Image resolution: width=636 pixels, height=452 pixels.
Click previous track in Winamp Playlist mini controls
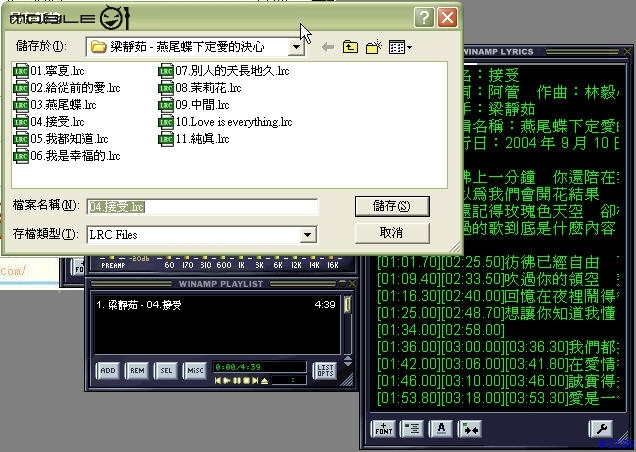click(x=218, y=381)
